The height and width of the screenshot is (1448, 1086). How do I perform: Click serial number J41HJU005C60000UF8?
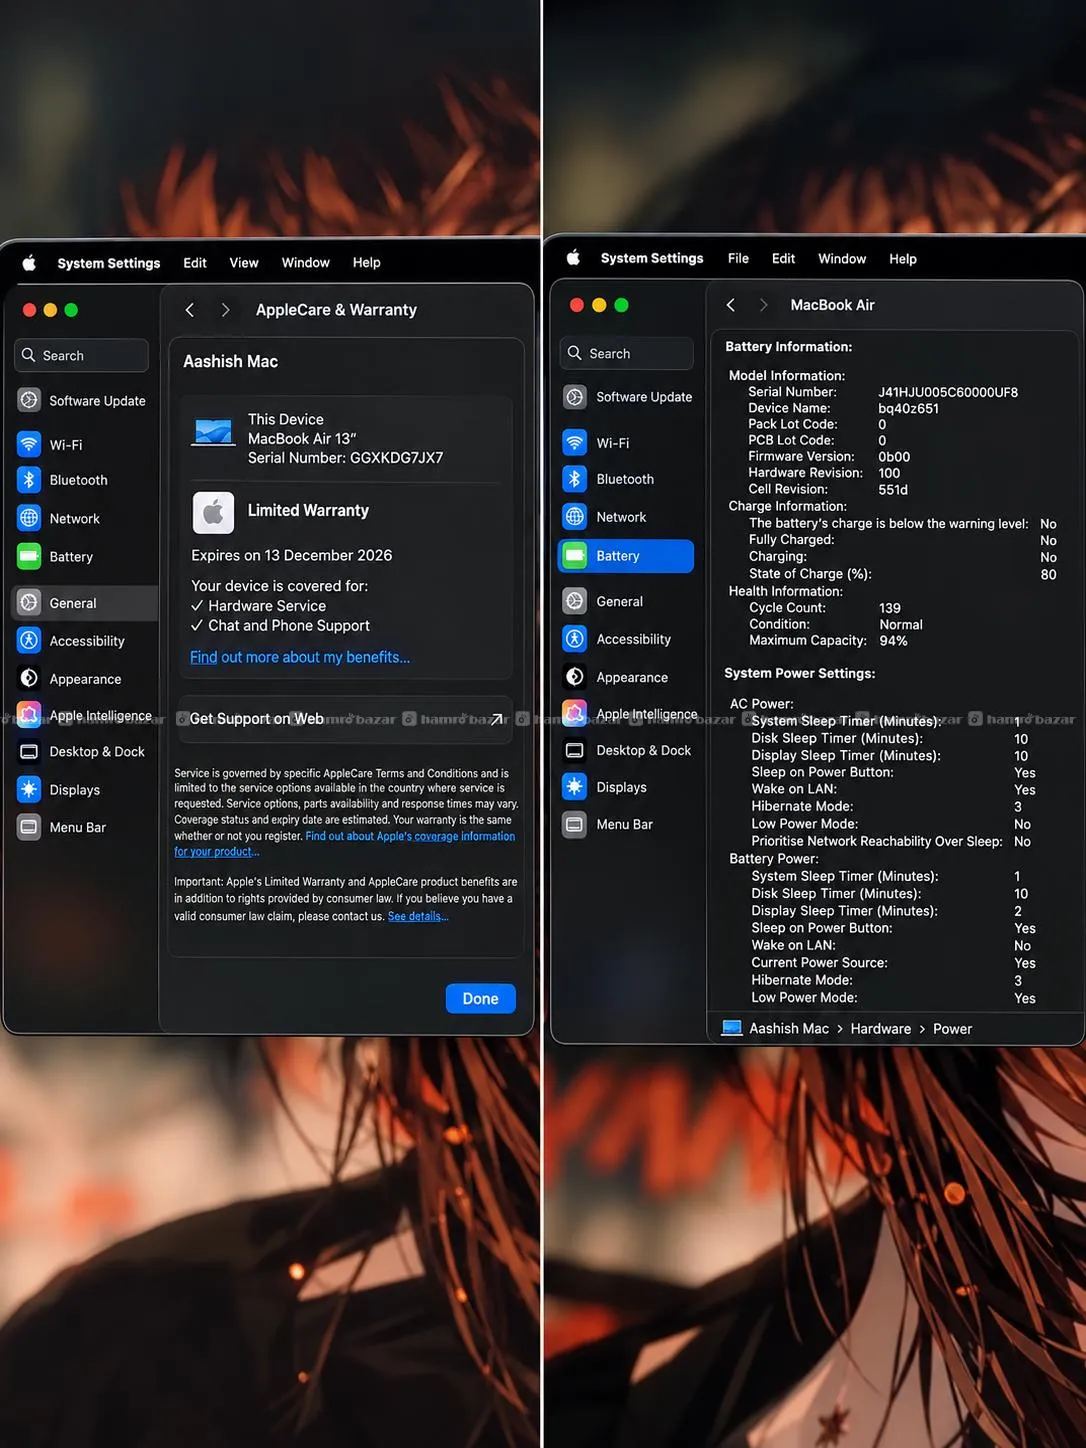click(x=948, y=392)
